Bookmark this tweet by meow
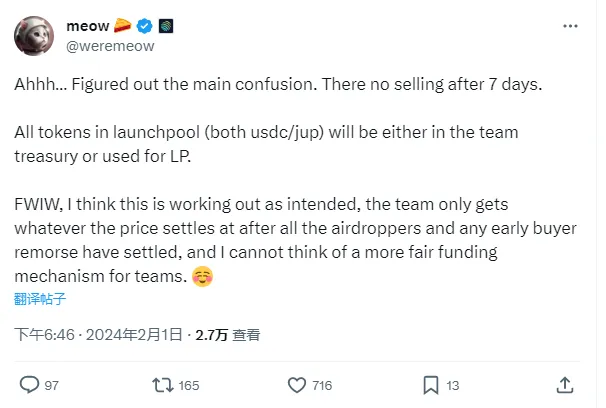 coord(431,384)
